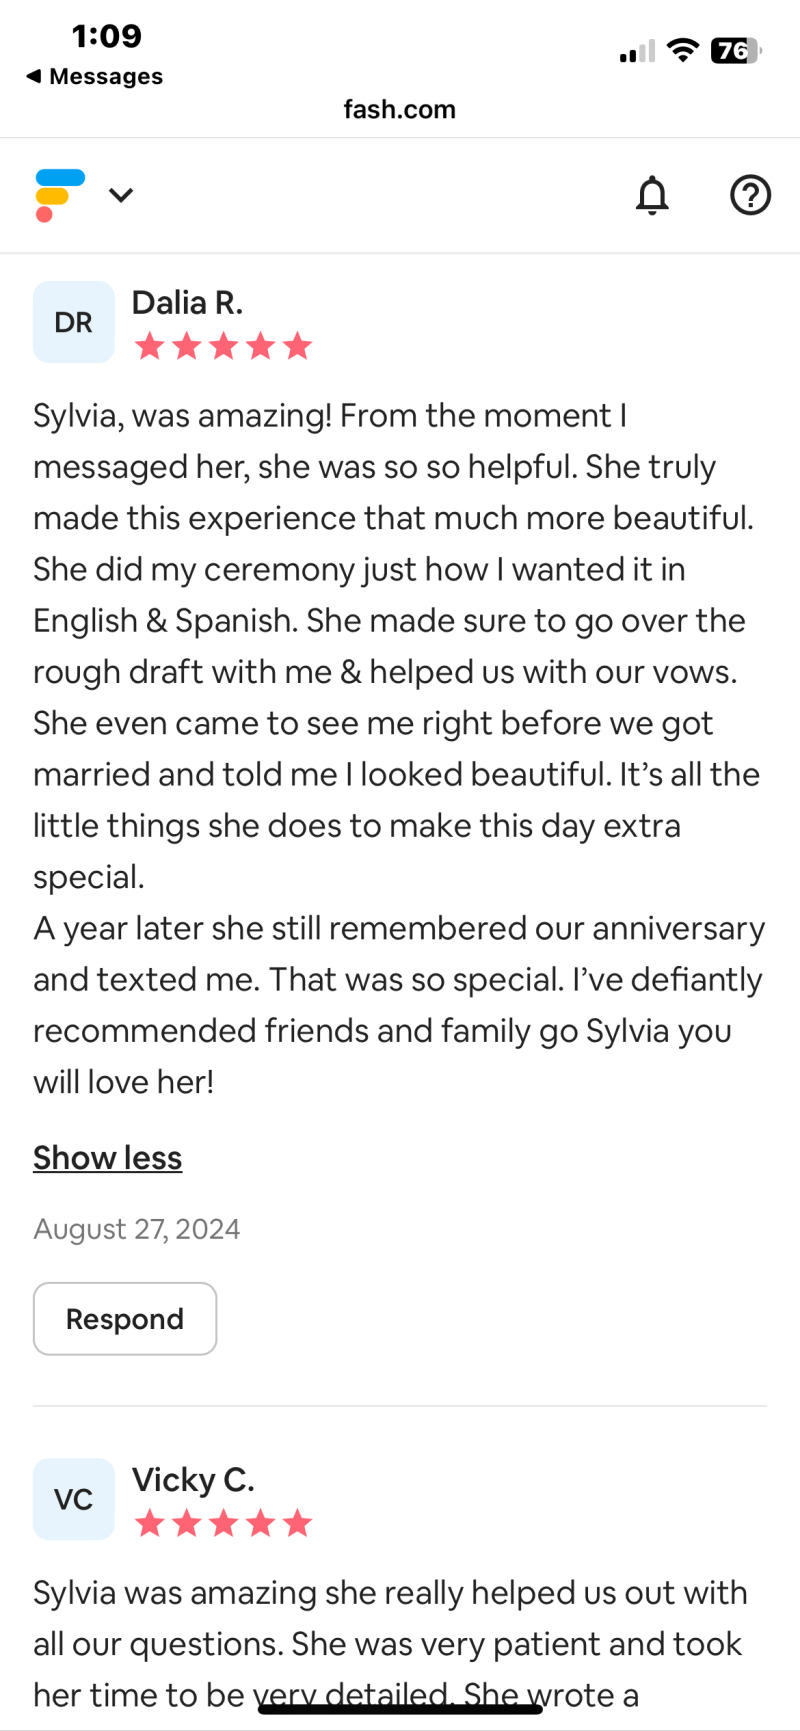Viewport: 800px width, 1731px height.
Task: Tap the cellular signal bars icon
Action: 636,52
